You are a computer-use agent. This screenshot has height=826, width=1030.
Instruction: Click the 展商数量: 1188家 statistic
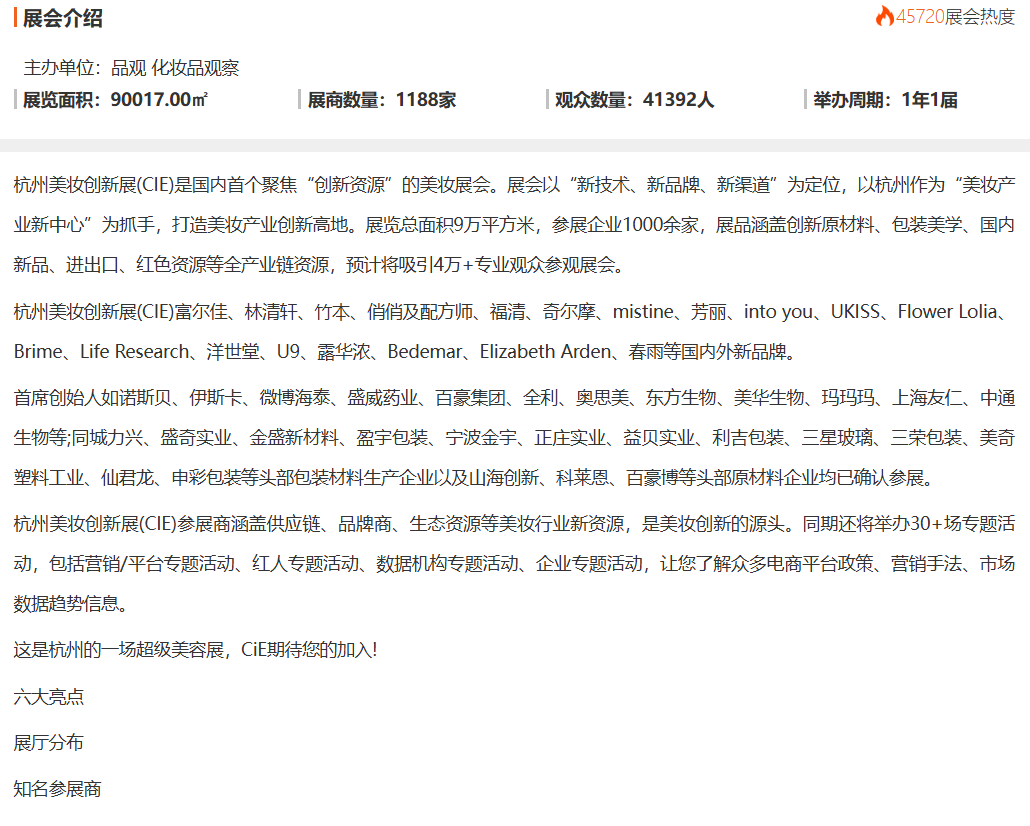click(382, 100)
